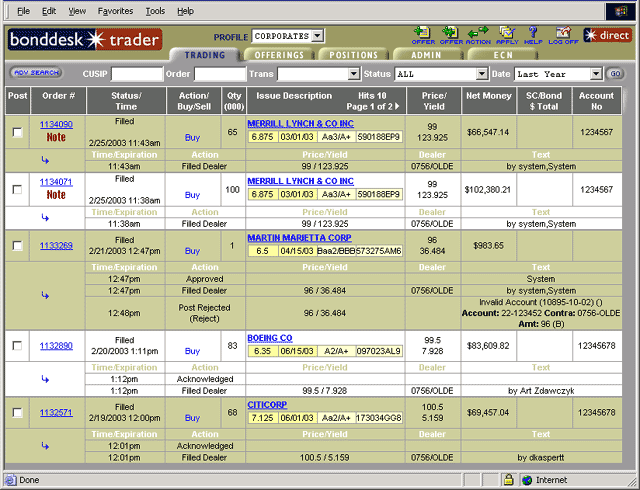Click the Windows flag icon in corner

pos(620,11)
